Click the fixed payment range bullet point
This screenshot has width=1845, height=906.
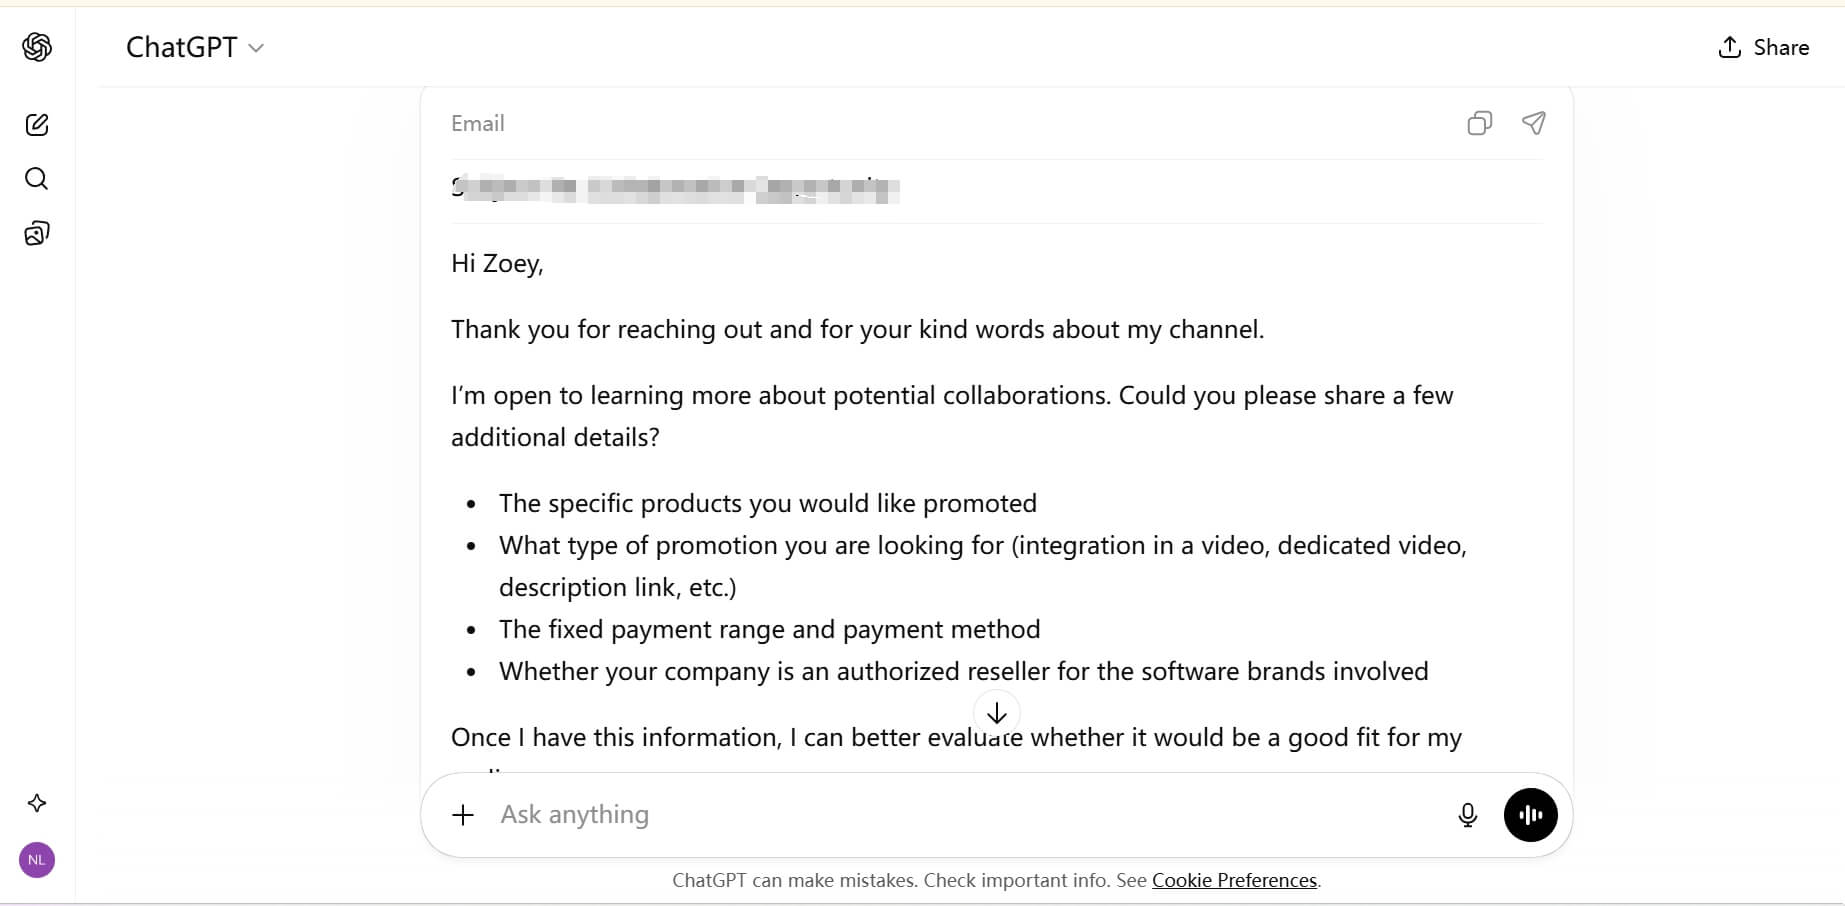769,630
